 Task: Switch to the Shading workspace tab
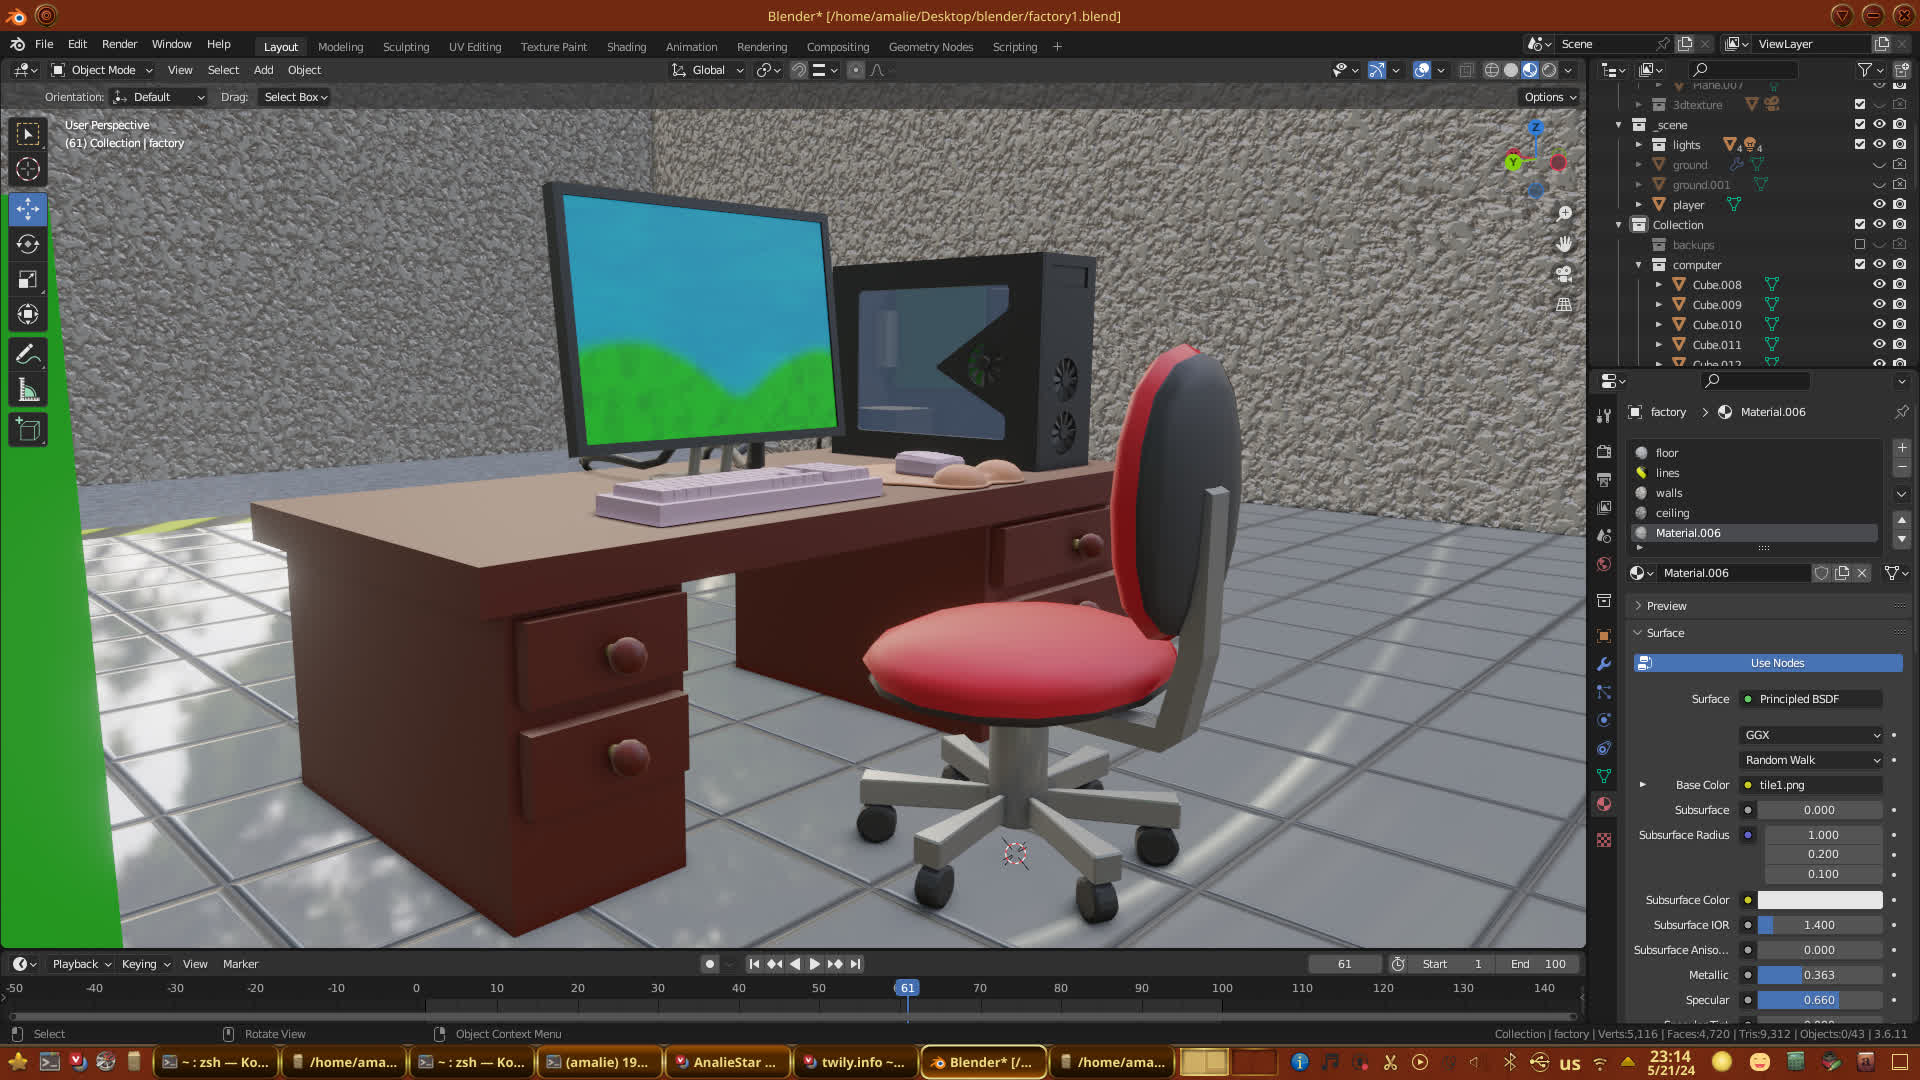[x=626, y=47]
